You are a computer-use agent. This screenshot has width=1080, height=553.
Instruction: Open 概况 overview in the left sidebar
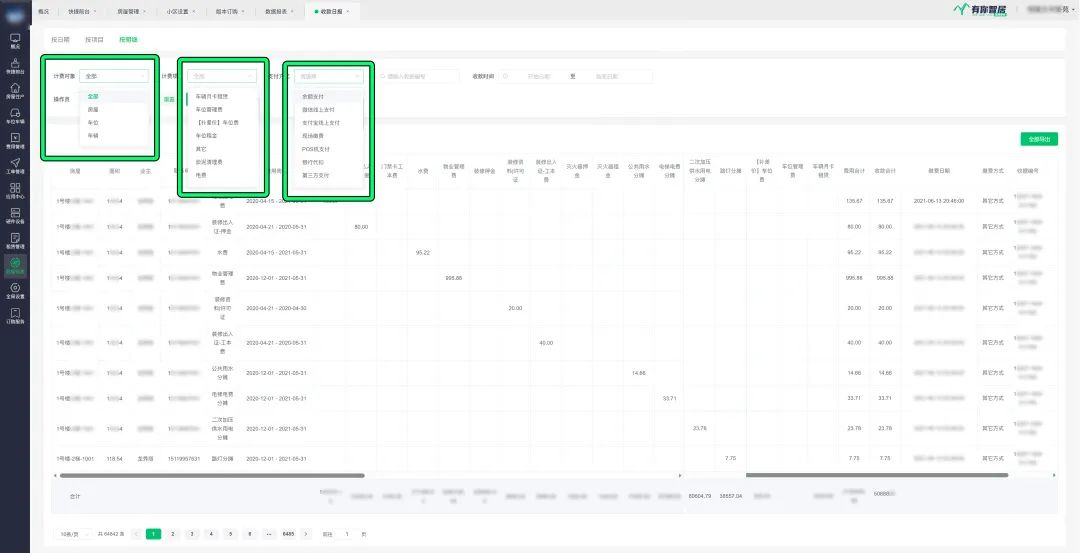coord(14,40)
